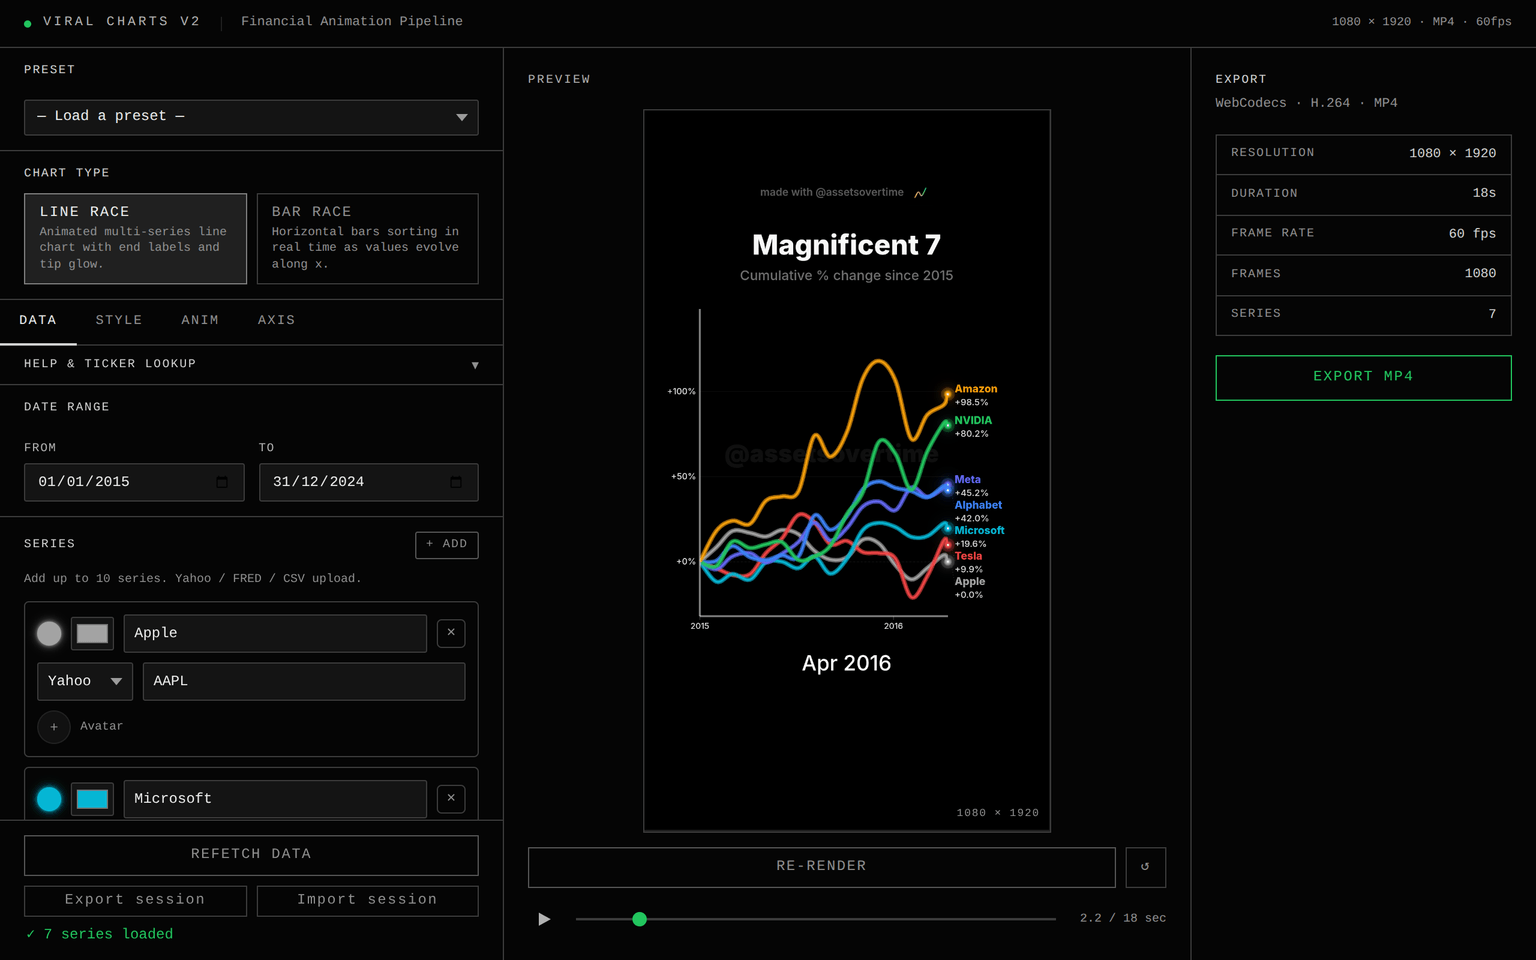This screenshot has height=960, width=1536.
Task: Click the Microsoft series round cyan dot
Action: 49,800
